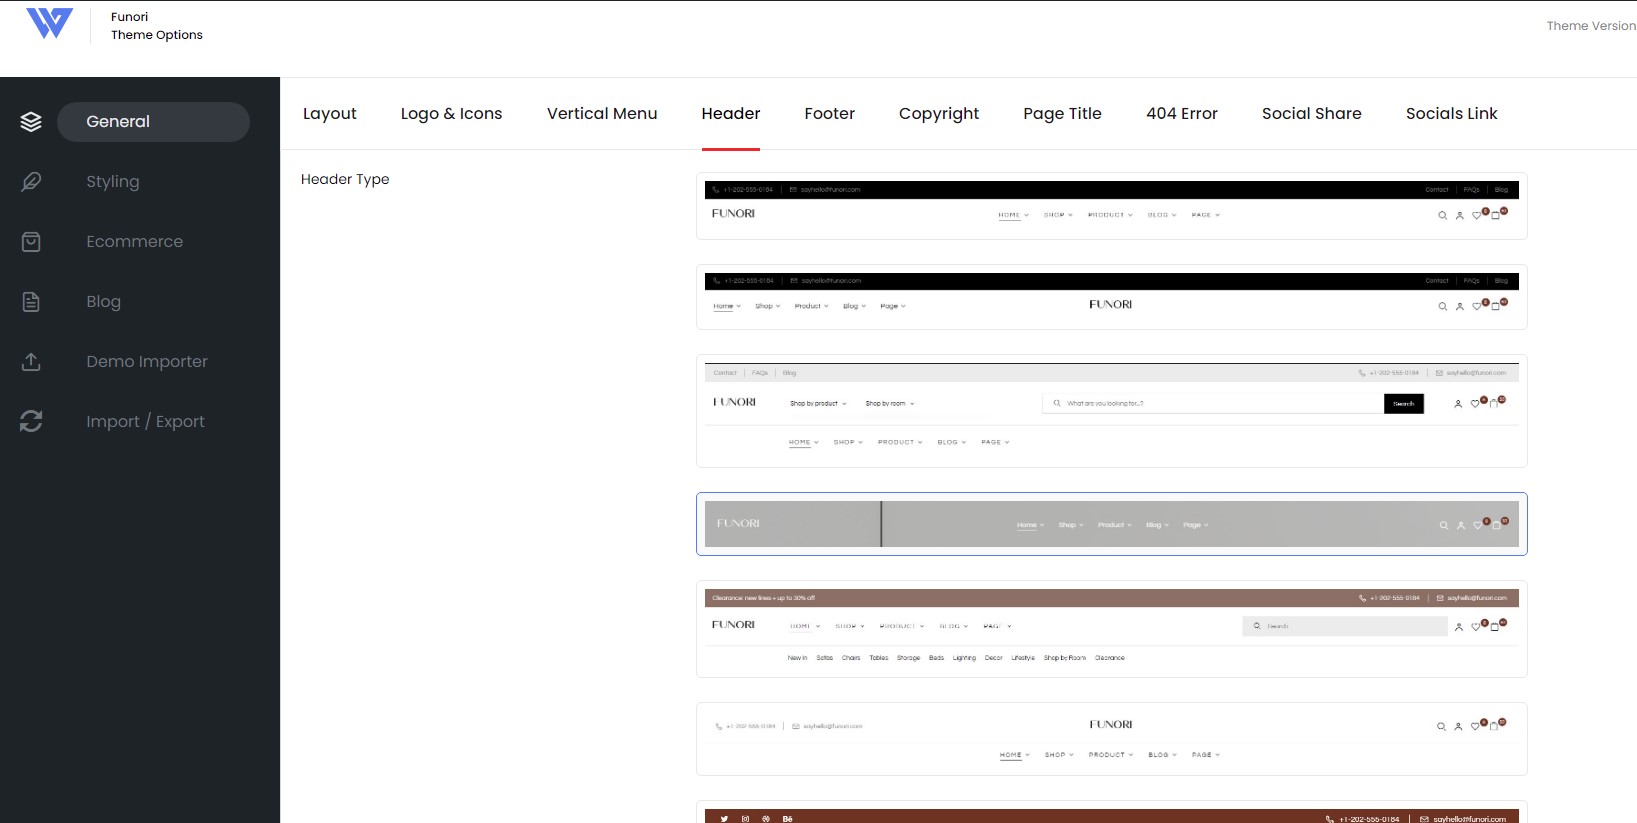This screenshot has width=1637, height=823.
Task: Open the Ecommerce section
Action: coord(134,242)
